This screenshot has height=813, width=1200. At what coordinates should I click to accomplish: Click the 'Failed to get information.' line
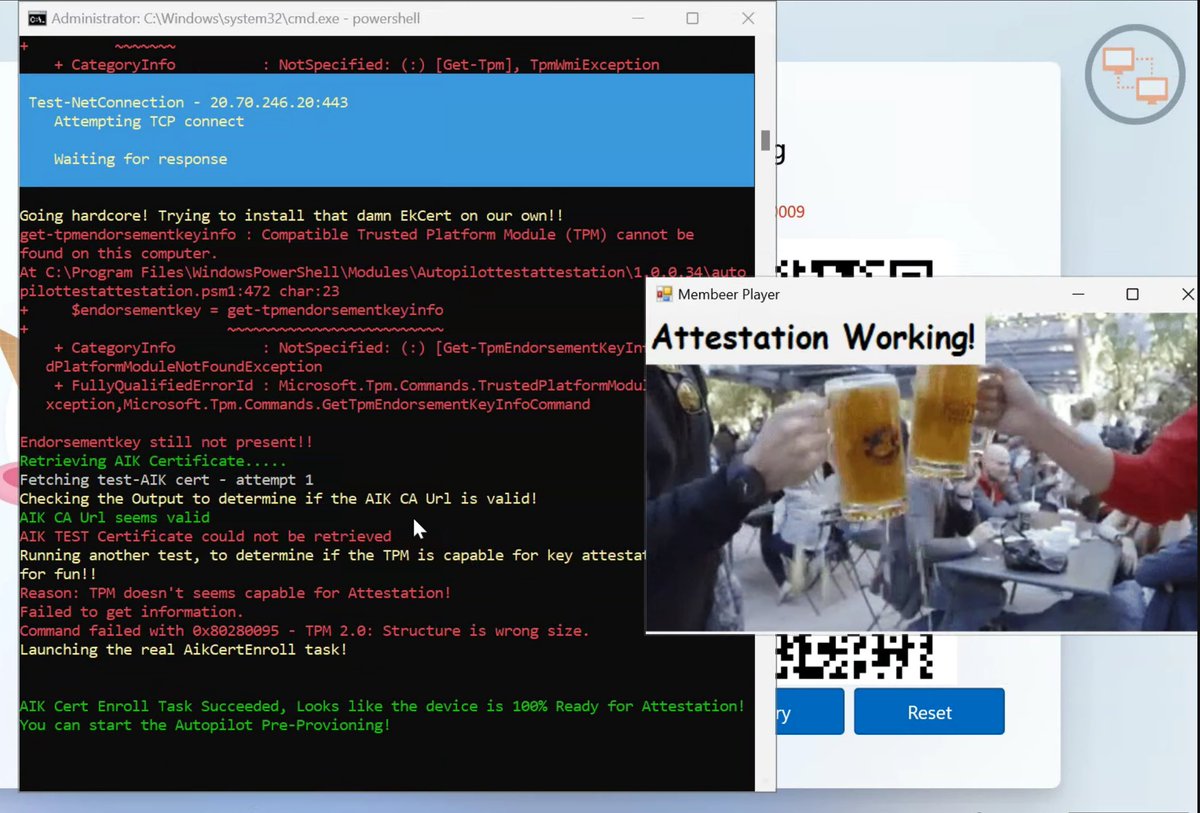131,612
